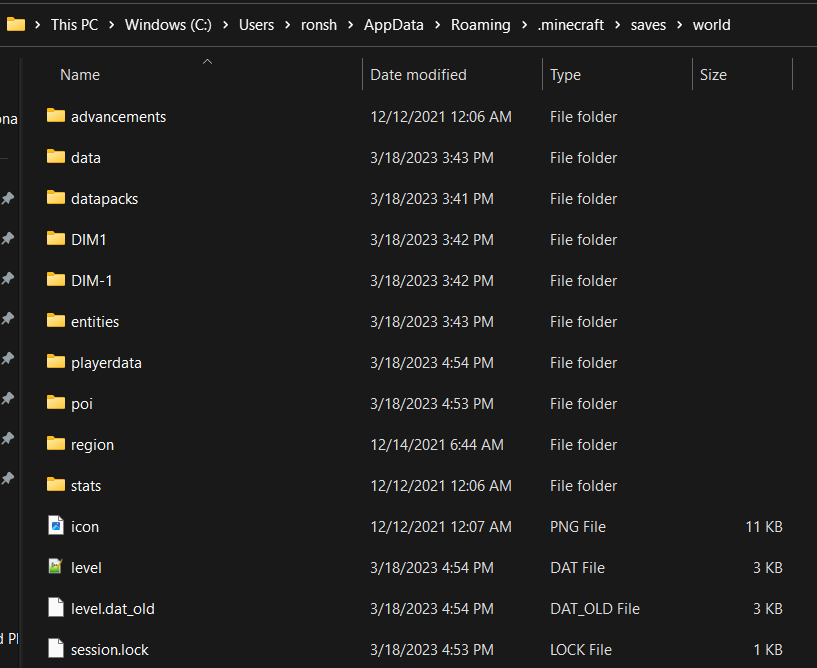
Task: Sort files by Name column header
Action: [x=80, y=75]
